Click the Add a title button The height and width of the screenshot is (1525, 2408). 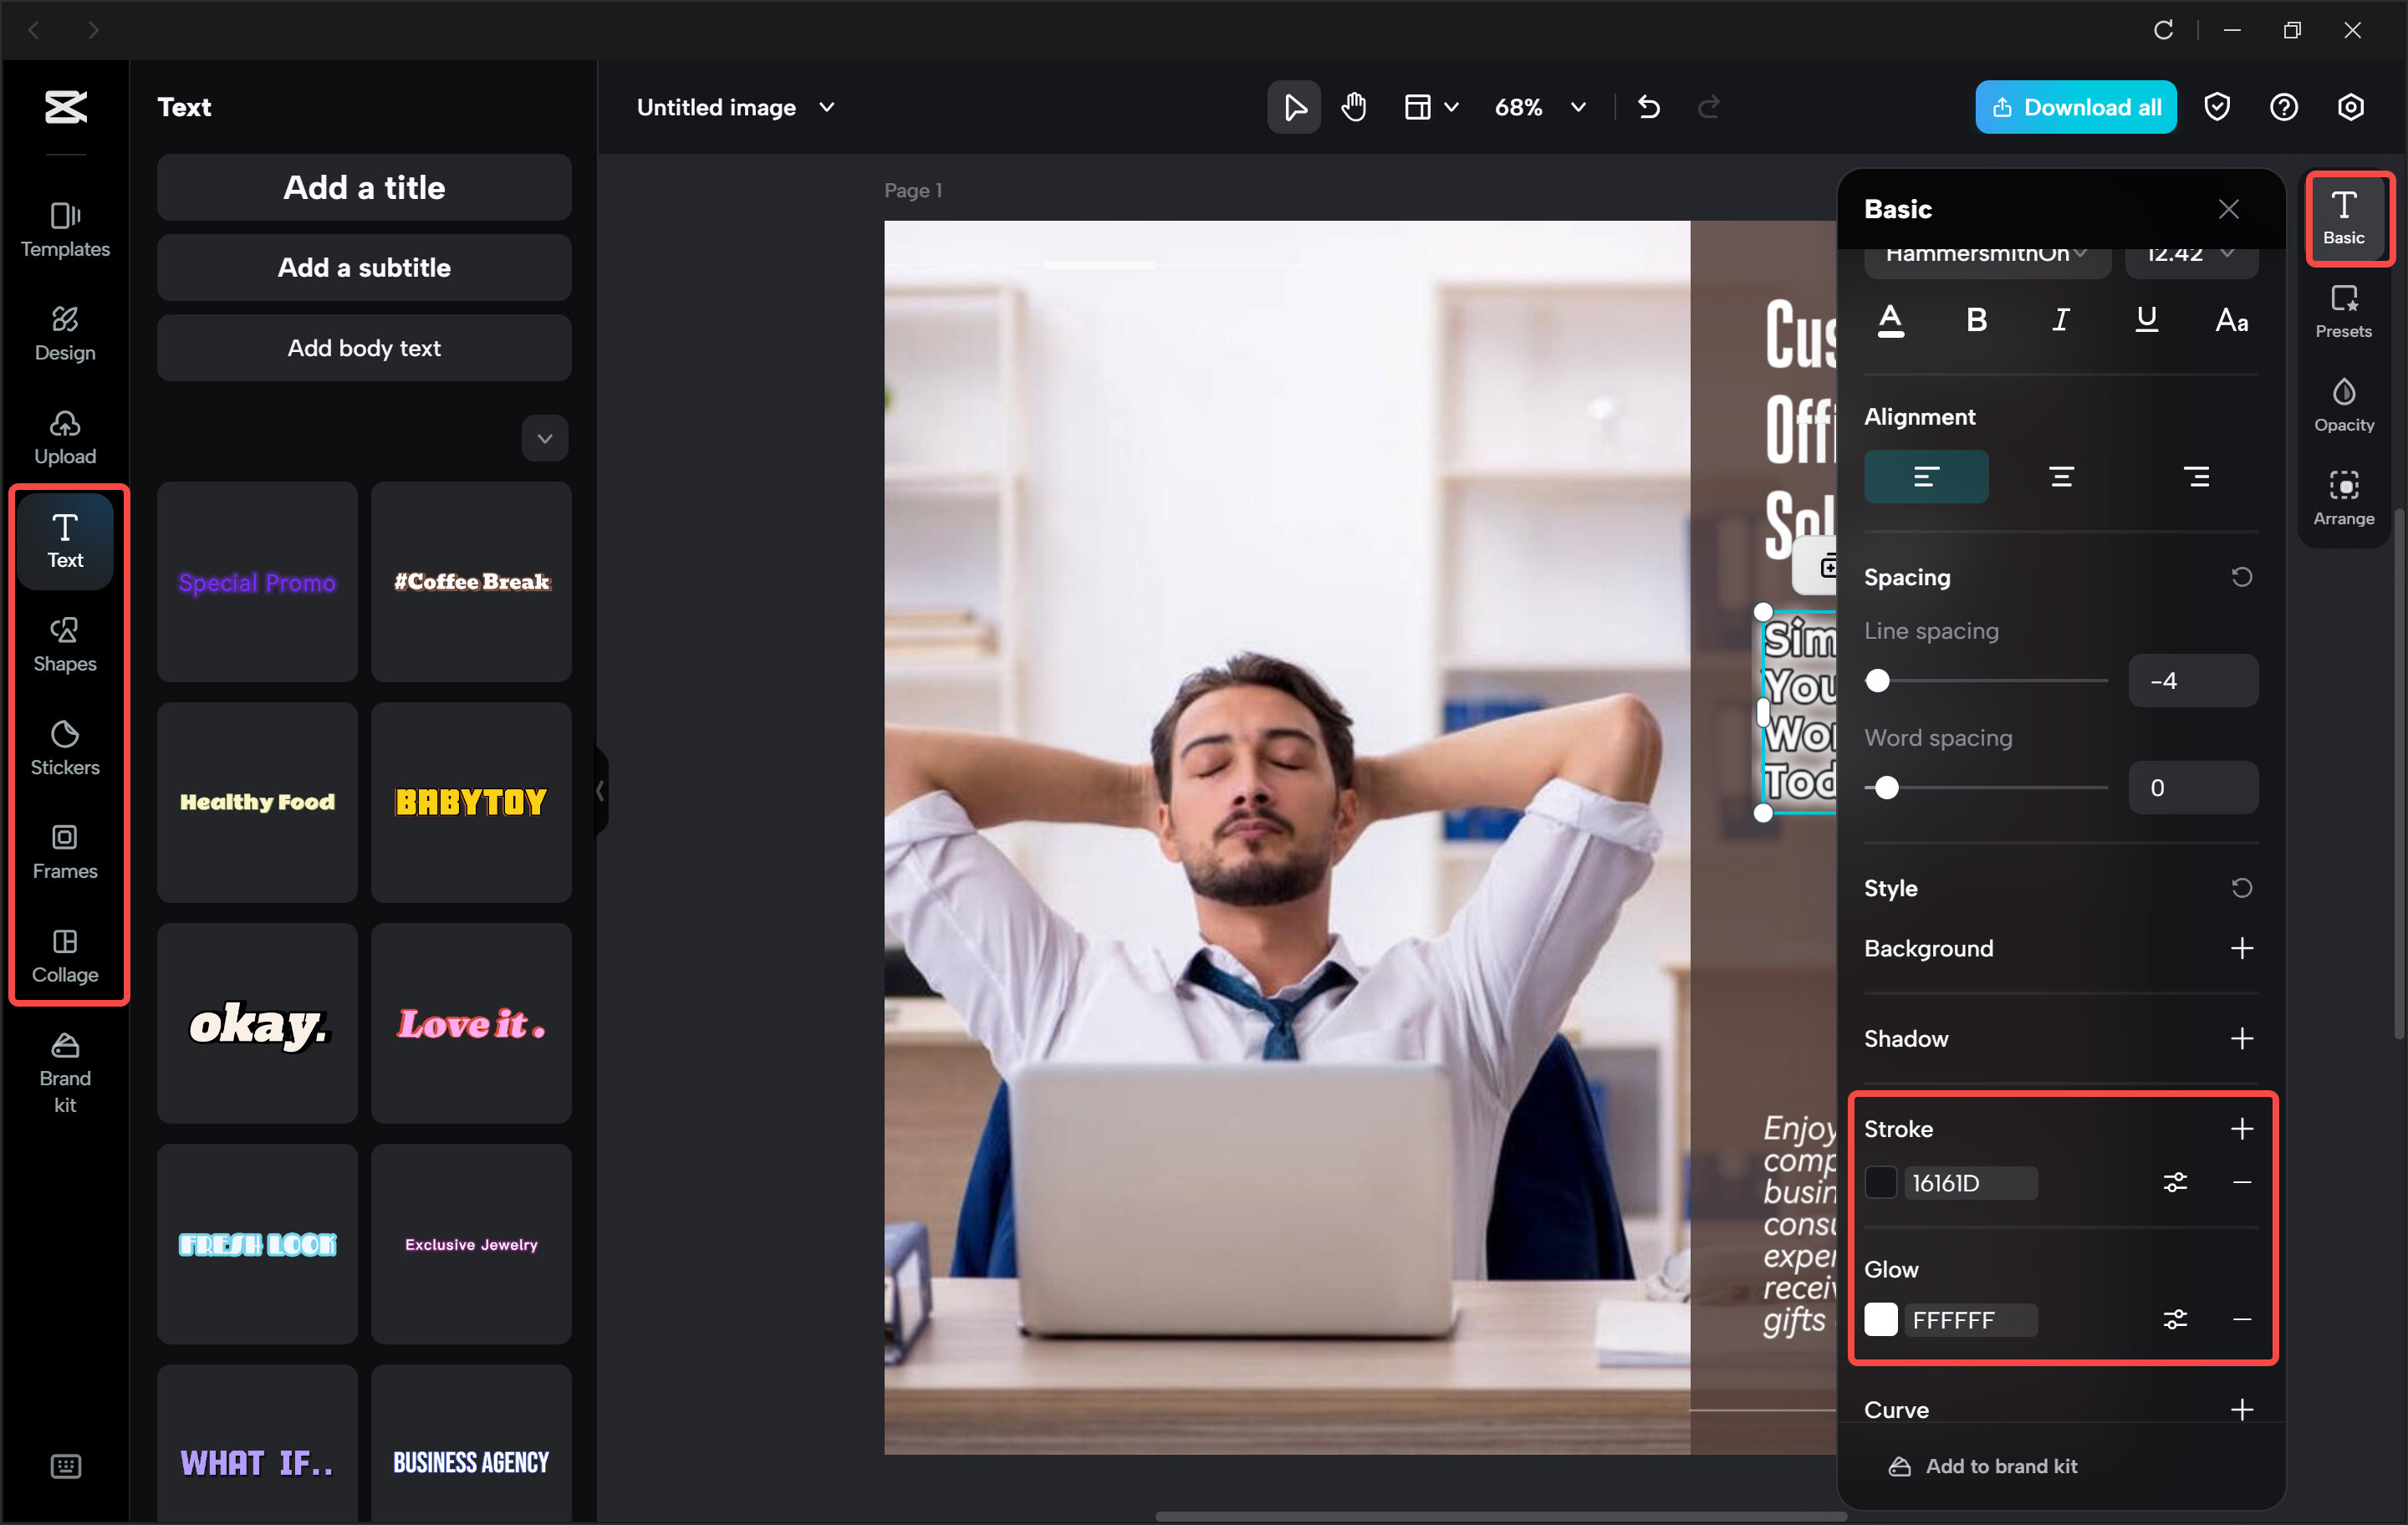tap(363, 187)
